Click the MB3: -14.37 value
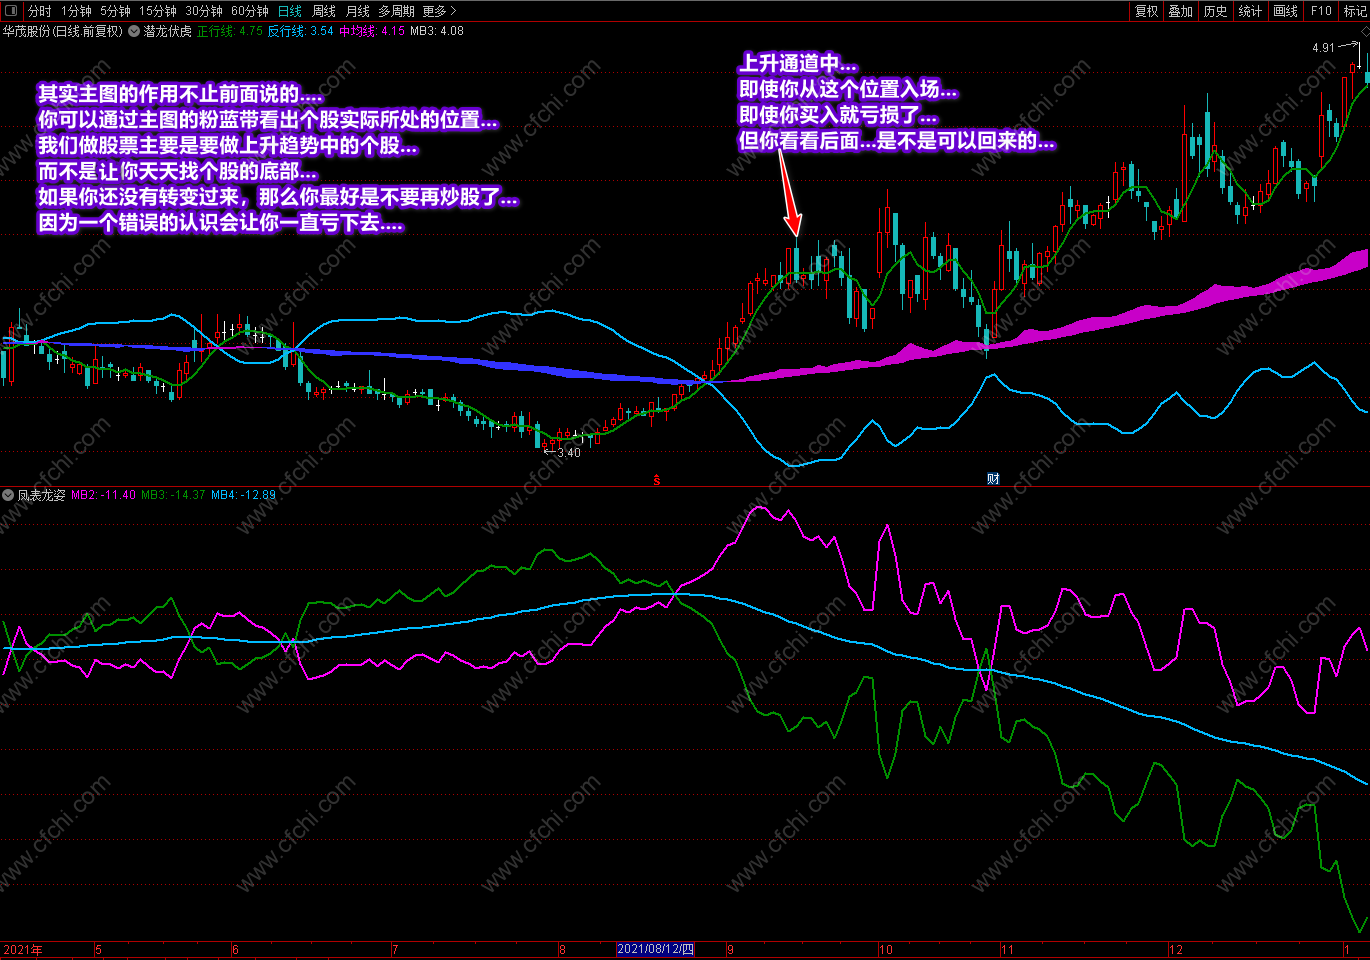The image size is (1370, 960). [x=173, y=495]
